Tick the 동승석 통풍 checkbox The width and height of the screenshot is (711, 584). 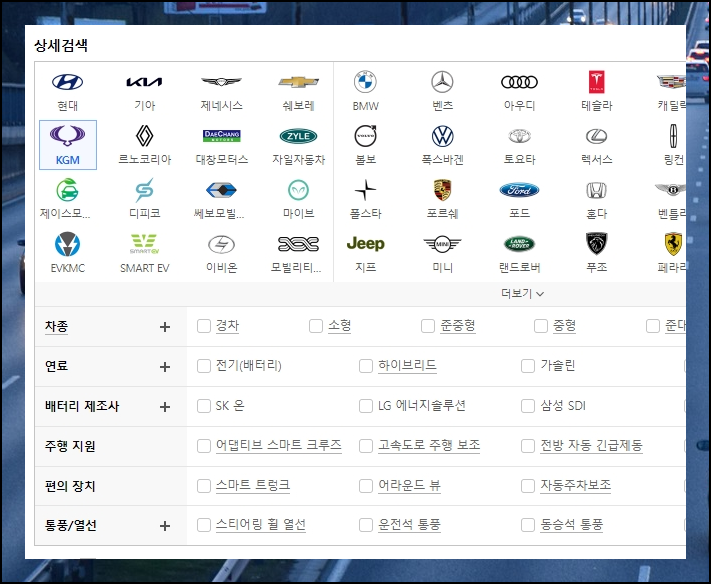click(x=528, y=525)
